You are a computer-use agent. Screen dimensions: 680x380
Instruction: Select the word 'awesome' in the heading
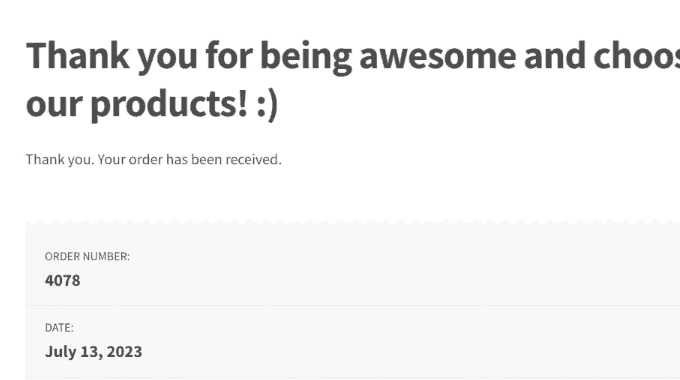click(438, 56)
